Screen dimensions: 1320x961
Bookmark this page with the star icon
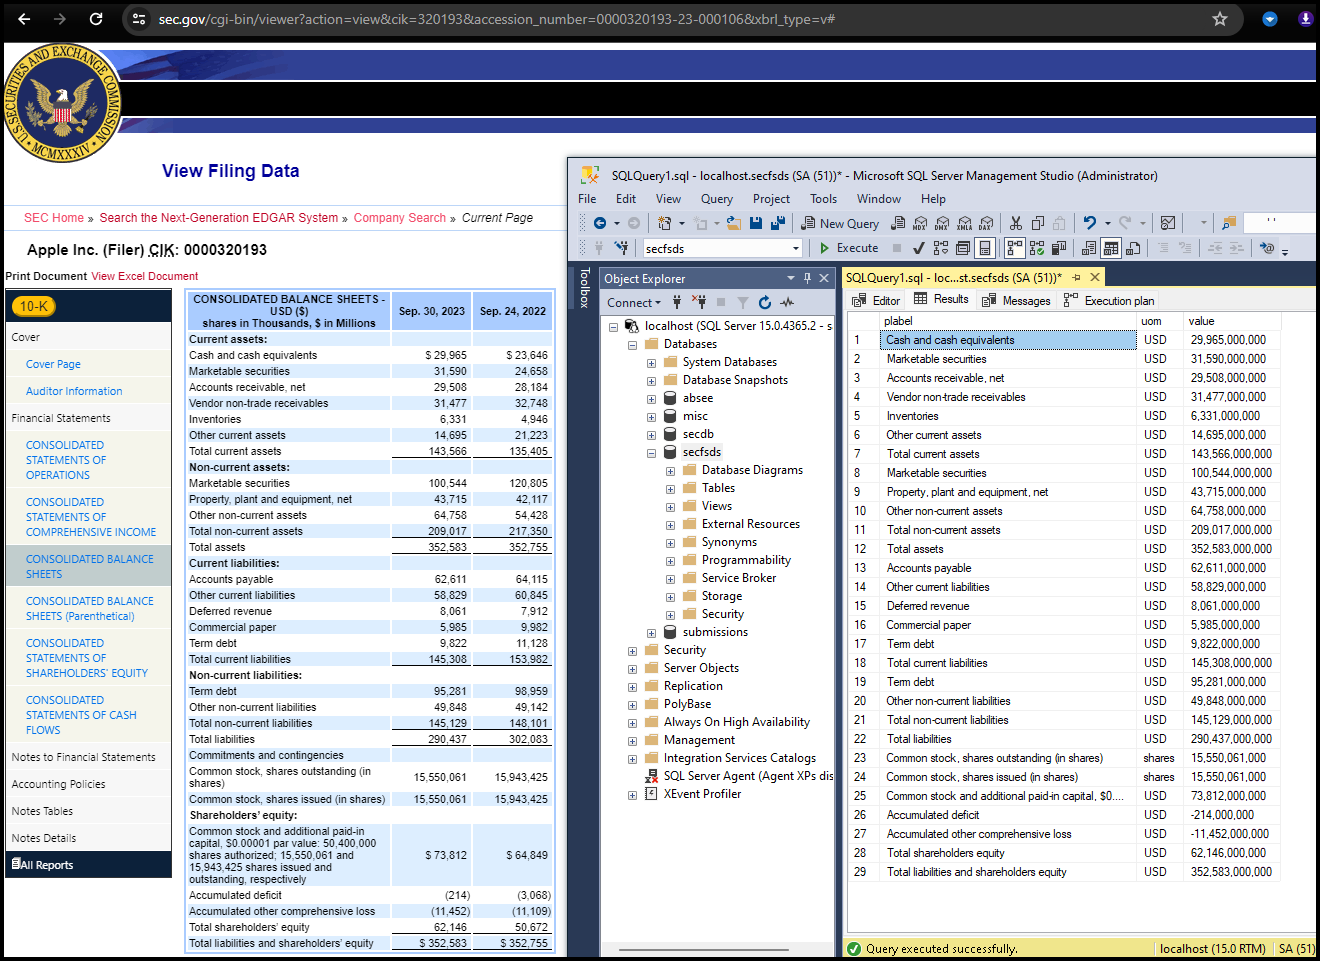pyautogui.click(x=1220, y=19)
